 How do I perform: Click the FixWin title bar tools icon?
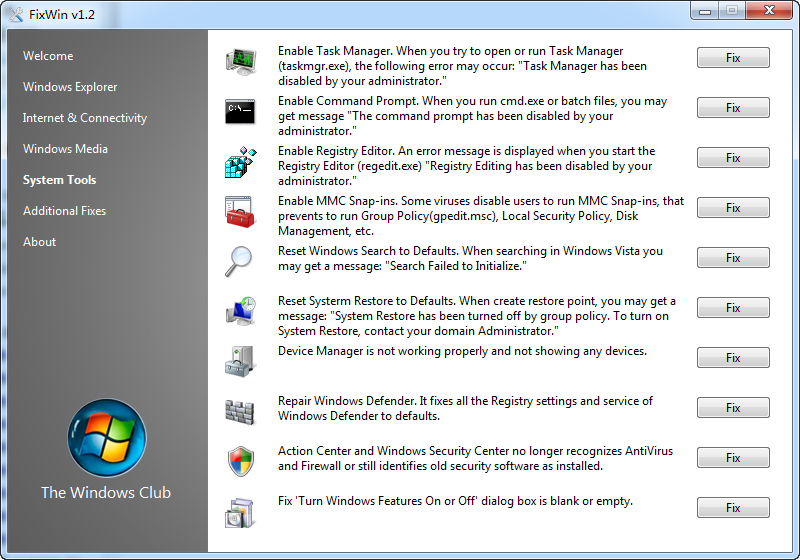pyautogui.click(x=15, y=14)
